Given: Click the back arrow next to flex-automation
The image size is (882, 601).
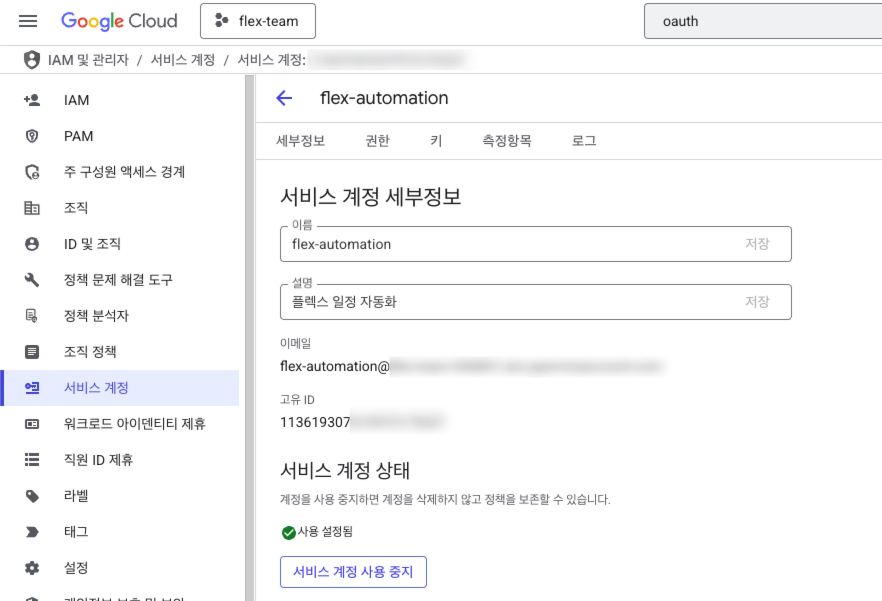Looking at the screenshot, I should tap(284, 98).
